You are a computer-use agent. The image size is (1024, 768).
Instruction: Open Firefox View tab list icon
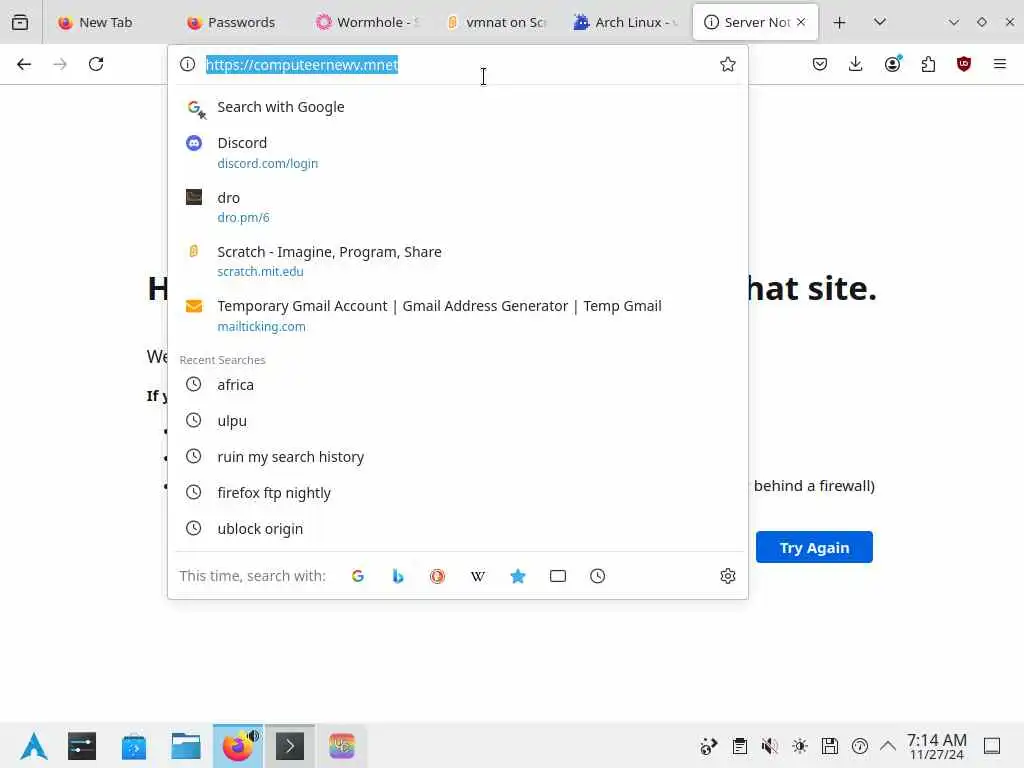[x=20, y=22]
